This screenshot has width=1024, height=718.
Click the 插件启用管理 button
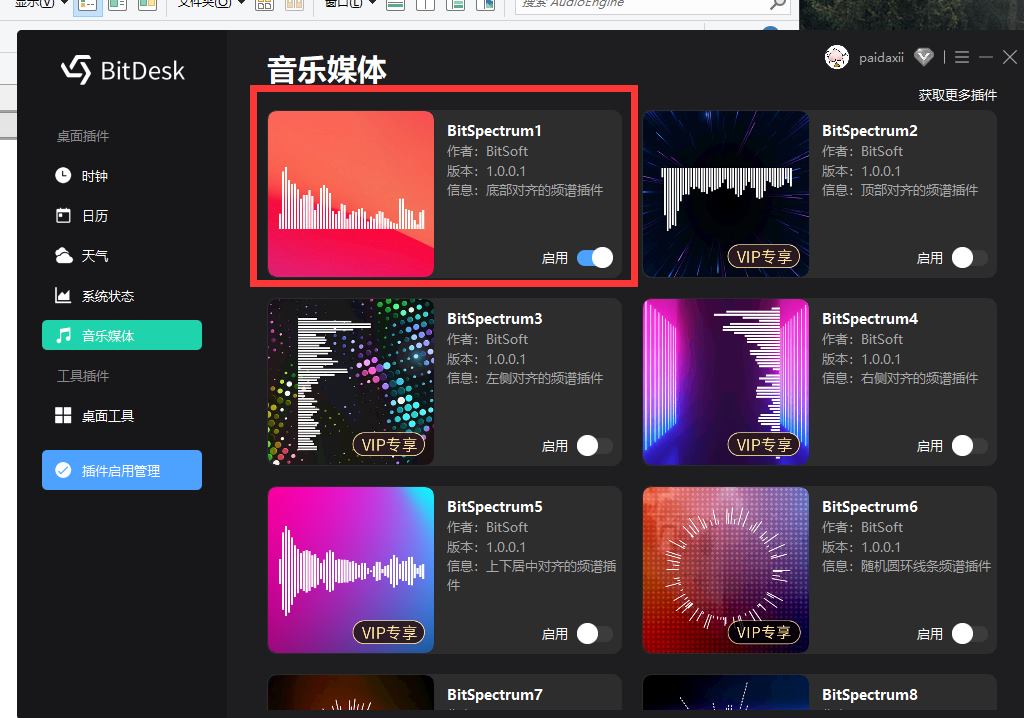coord(122,470)
